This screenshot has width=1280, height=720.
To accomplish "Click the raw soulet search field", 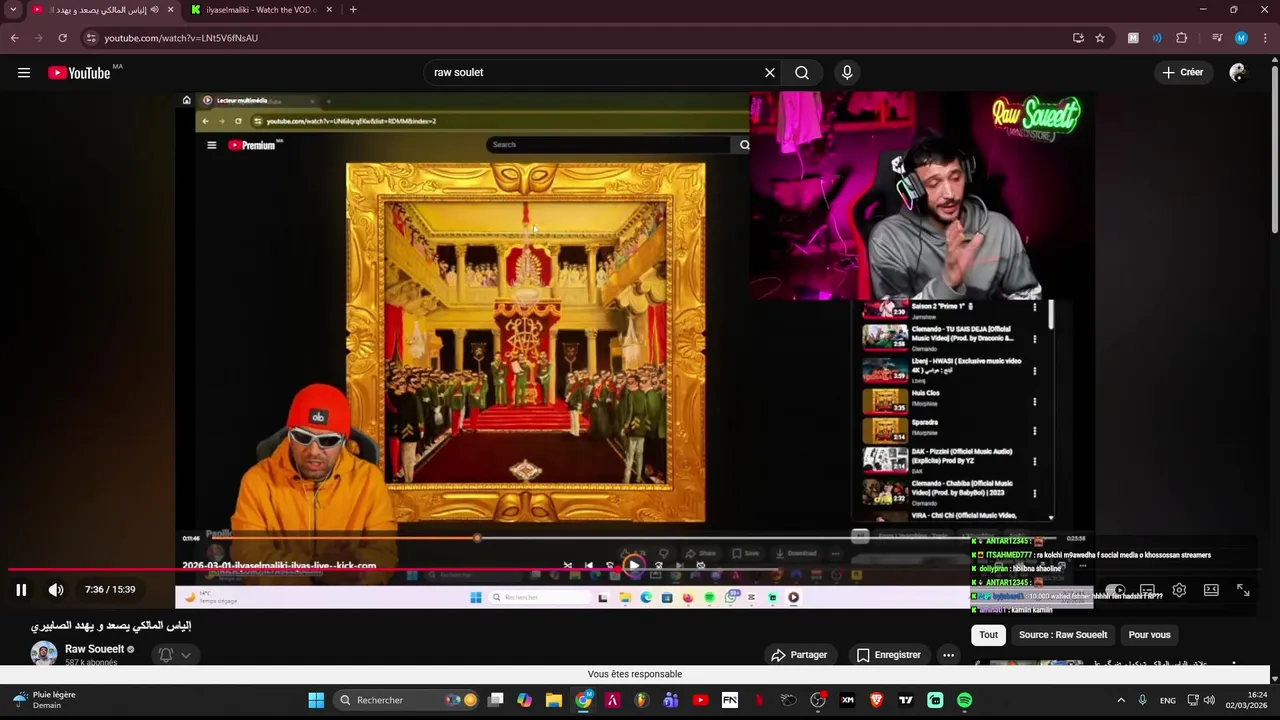I will tap(594, 72).
